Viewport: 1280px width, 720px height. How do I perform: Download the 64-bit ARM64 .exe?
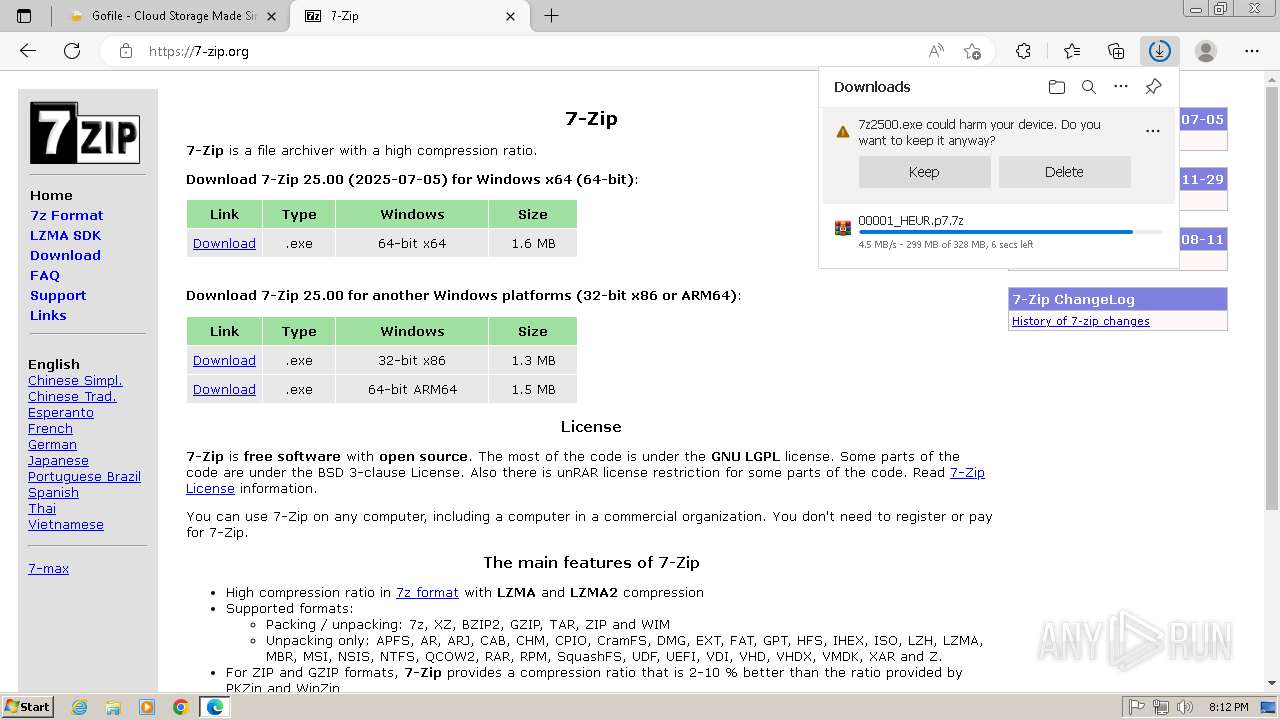tap(224, 389)
